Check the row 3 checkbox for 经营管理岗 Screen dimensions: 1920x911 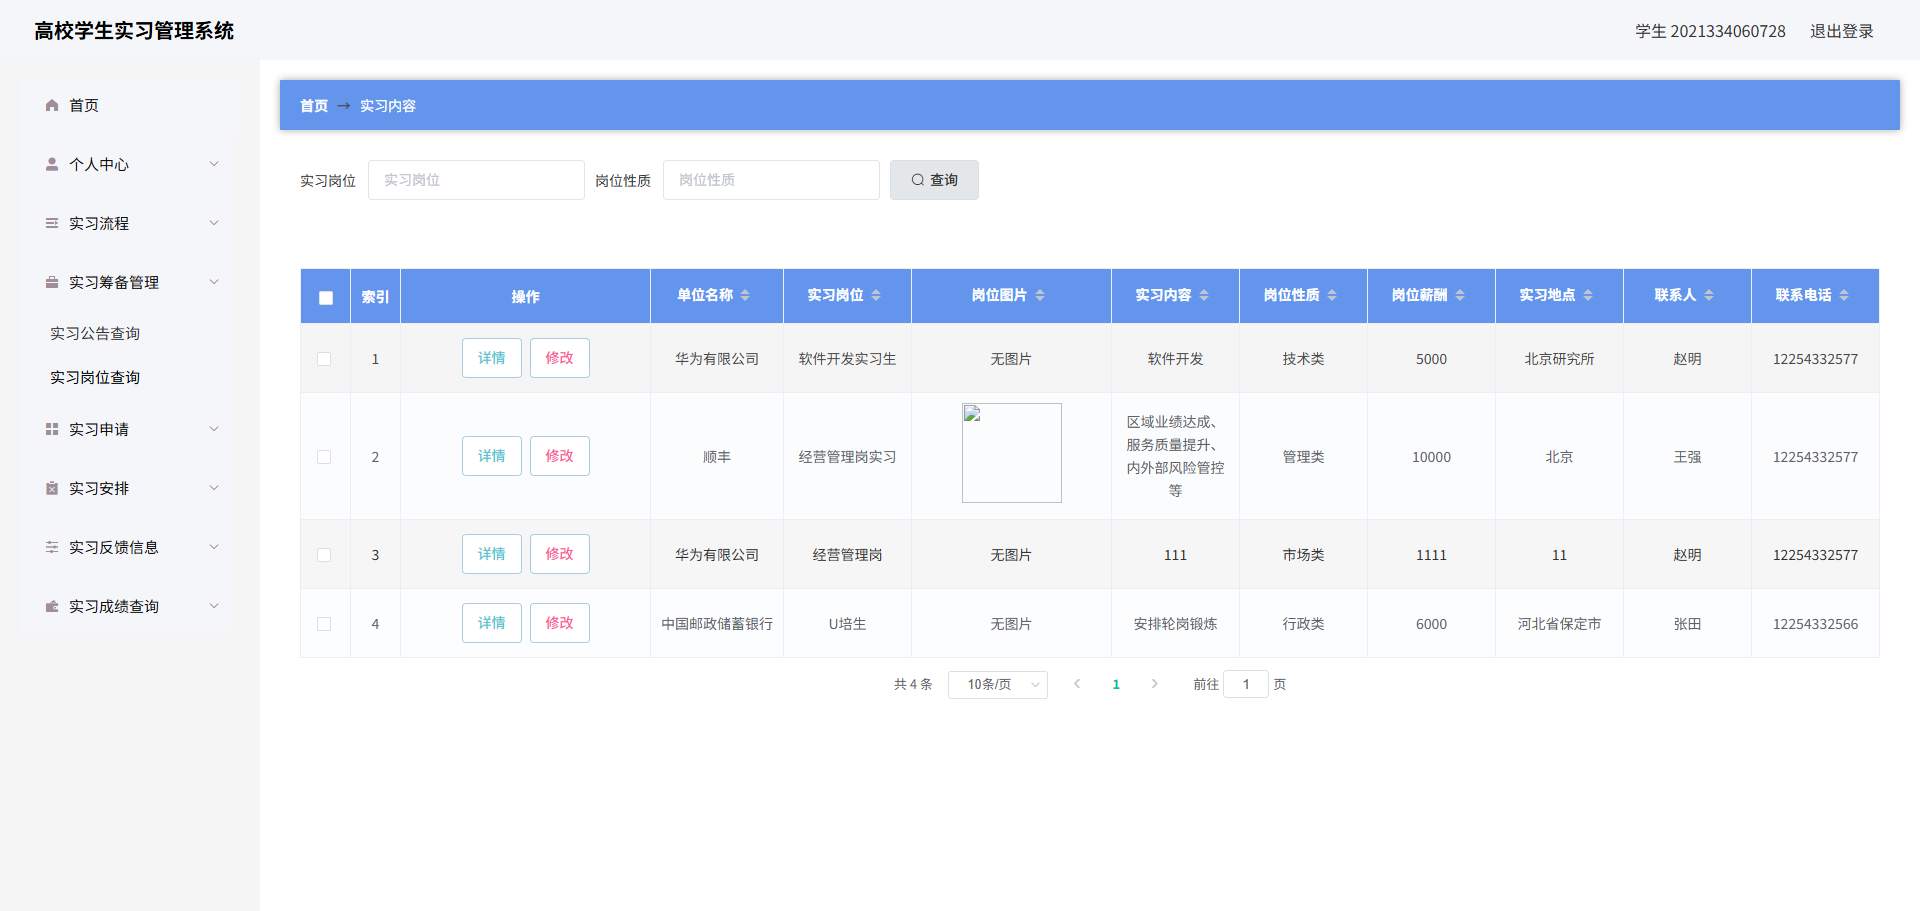pyautogui.click(x=324, y=555)
